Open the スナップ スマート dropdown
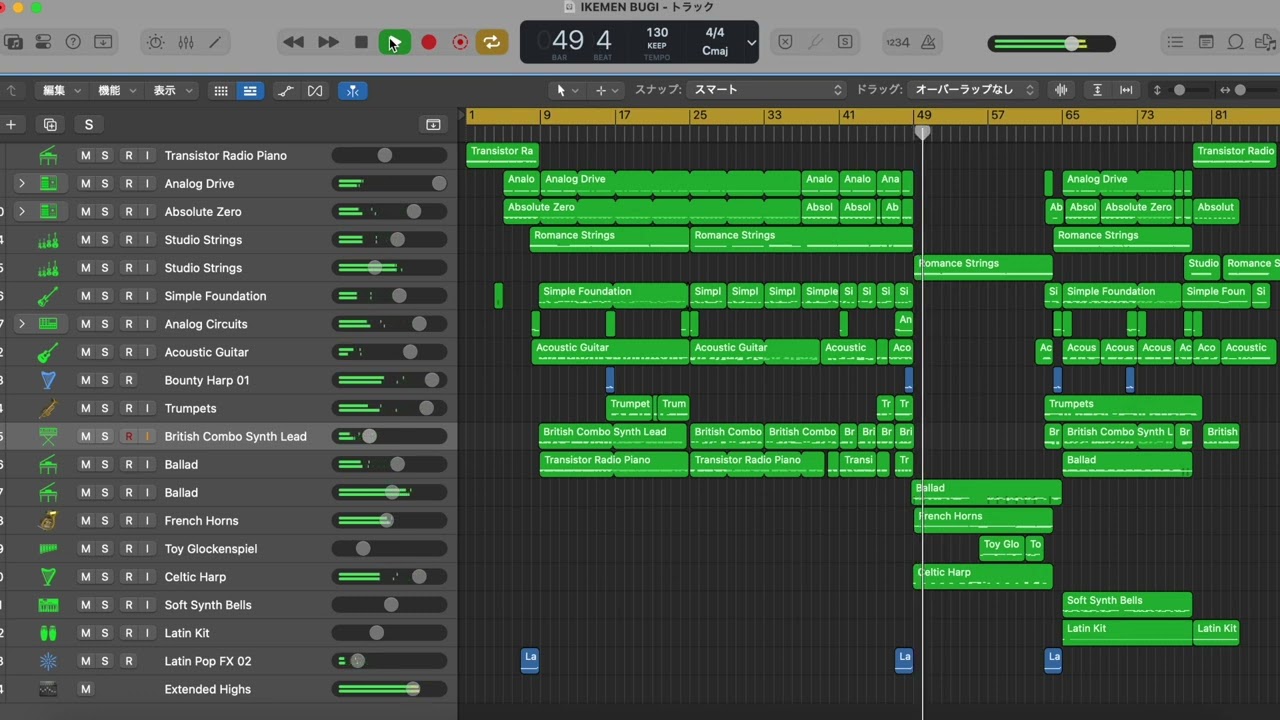This screenshot has height=720, width=1280. [767, 90]
